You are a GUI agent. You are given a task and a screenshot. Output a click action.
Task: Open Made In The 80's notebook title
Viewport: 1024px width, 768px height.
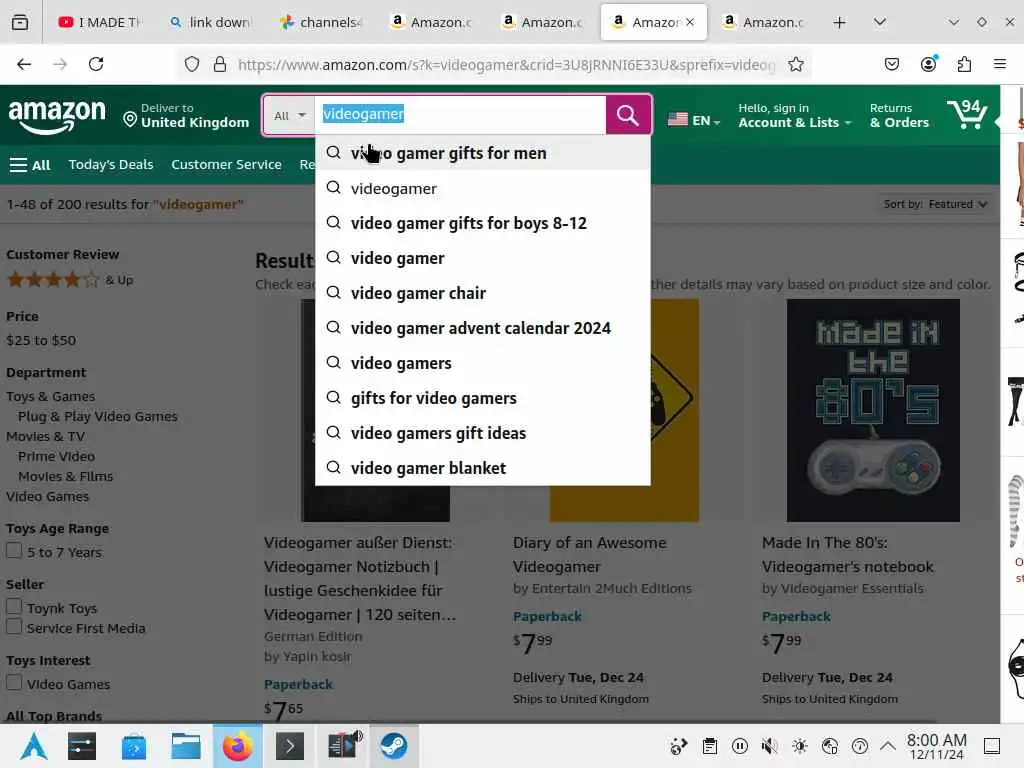847,554
